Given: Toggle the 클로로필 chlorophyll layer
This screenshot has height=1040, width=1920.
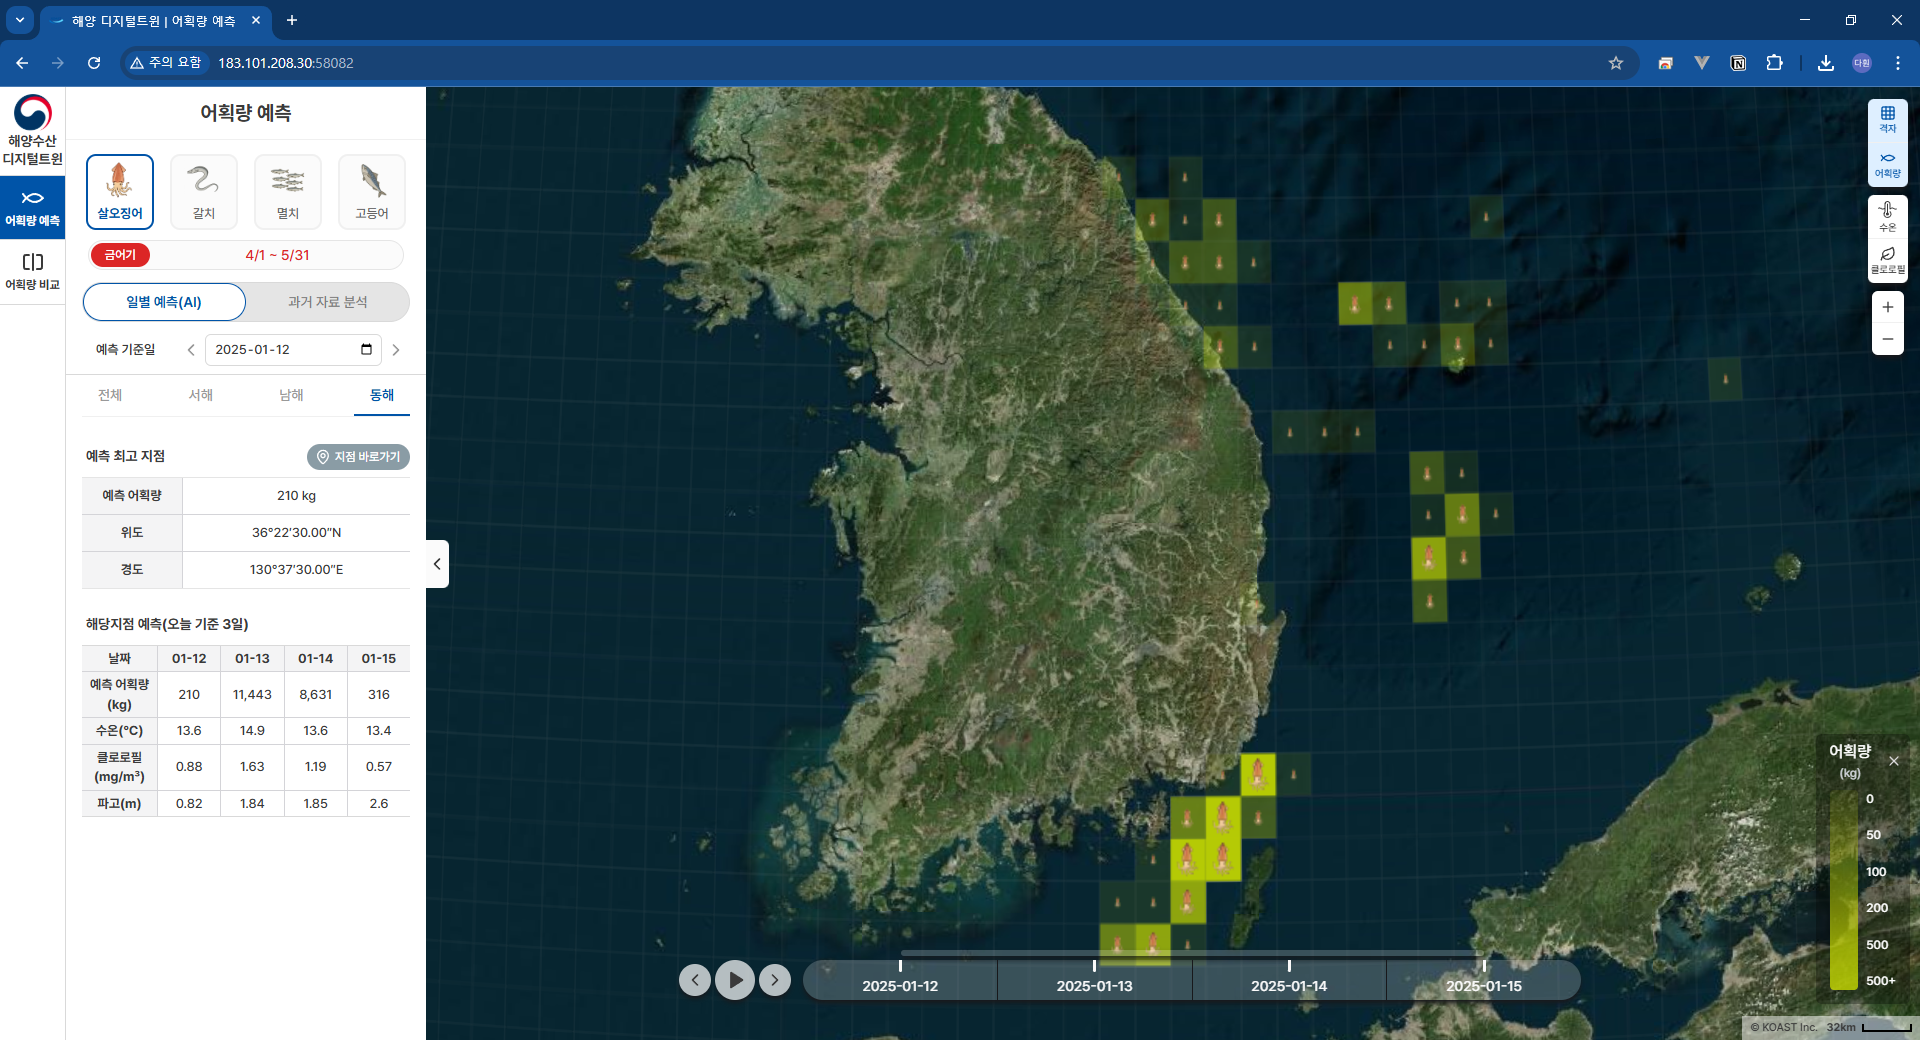Looking at the screenshot, I should click(x=1888, y=260).
